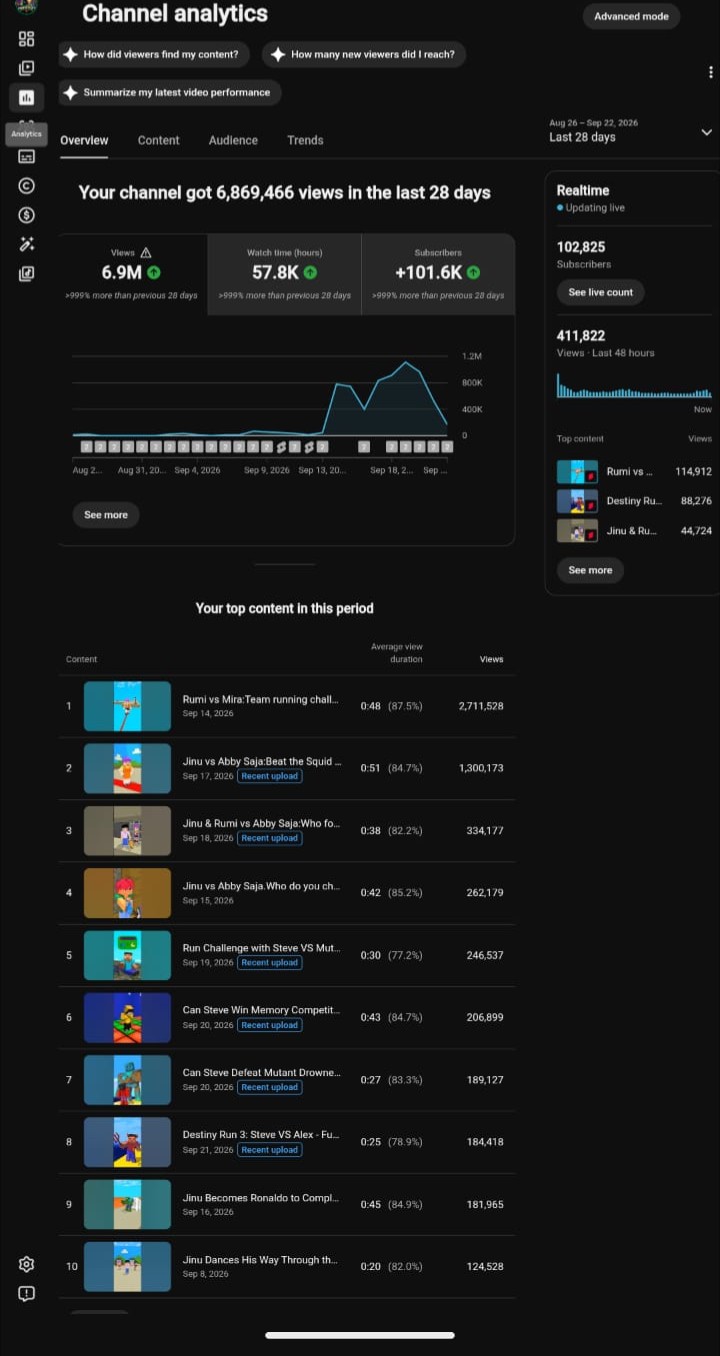Open thumbnail of Jinu Dances His Way Through

pos(127,1266)
